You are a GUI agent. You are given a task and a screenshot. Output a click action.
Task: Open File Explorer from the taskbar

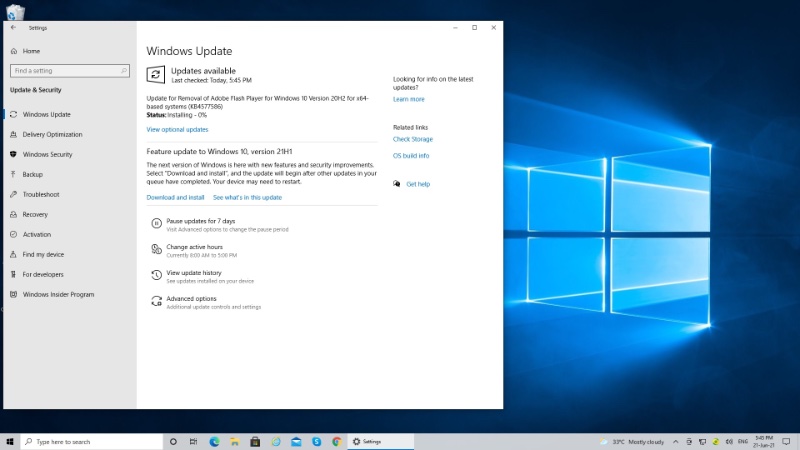pos(235,442)
